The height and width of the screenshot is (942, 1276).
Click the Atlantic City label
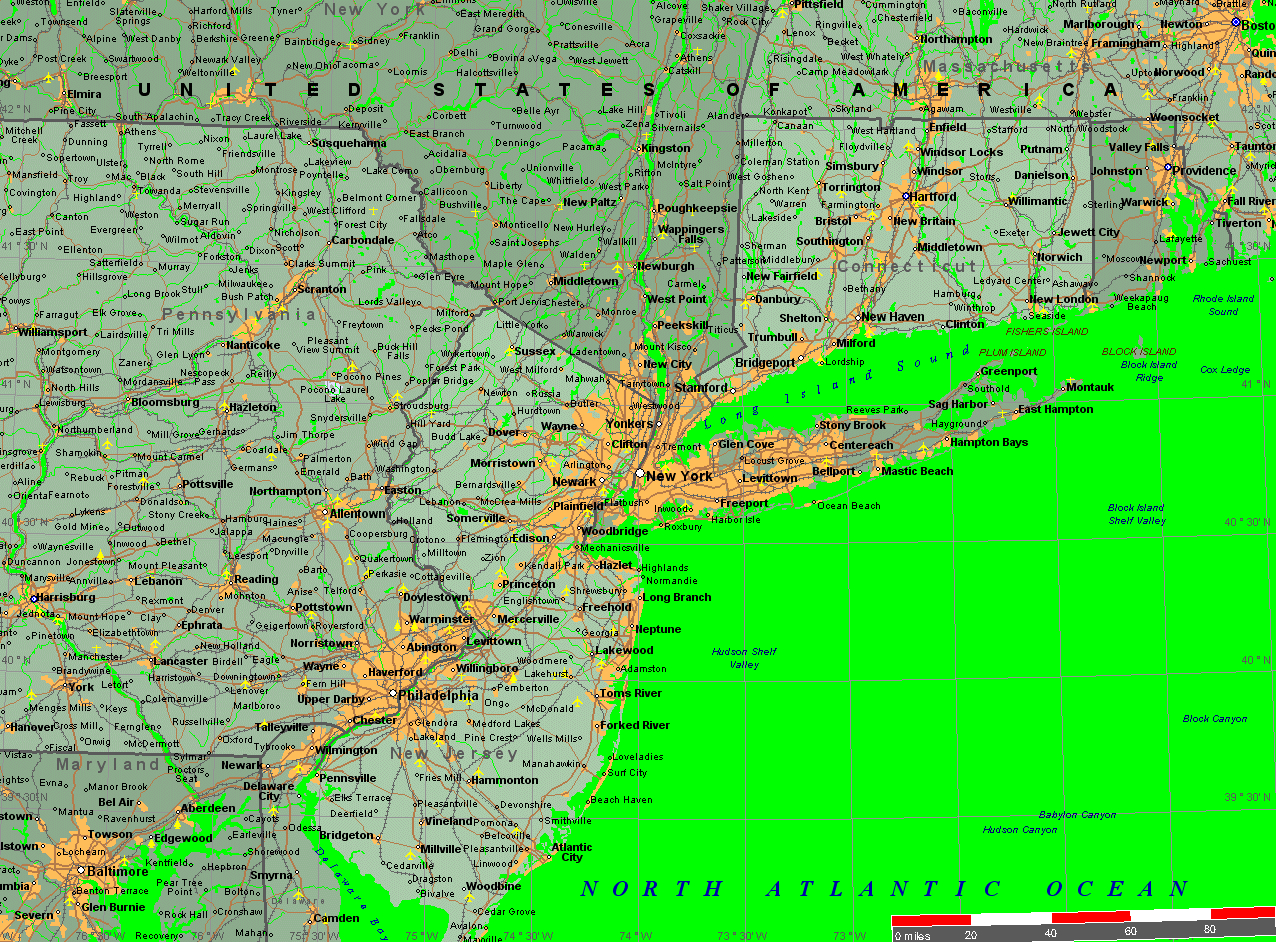571,852
